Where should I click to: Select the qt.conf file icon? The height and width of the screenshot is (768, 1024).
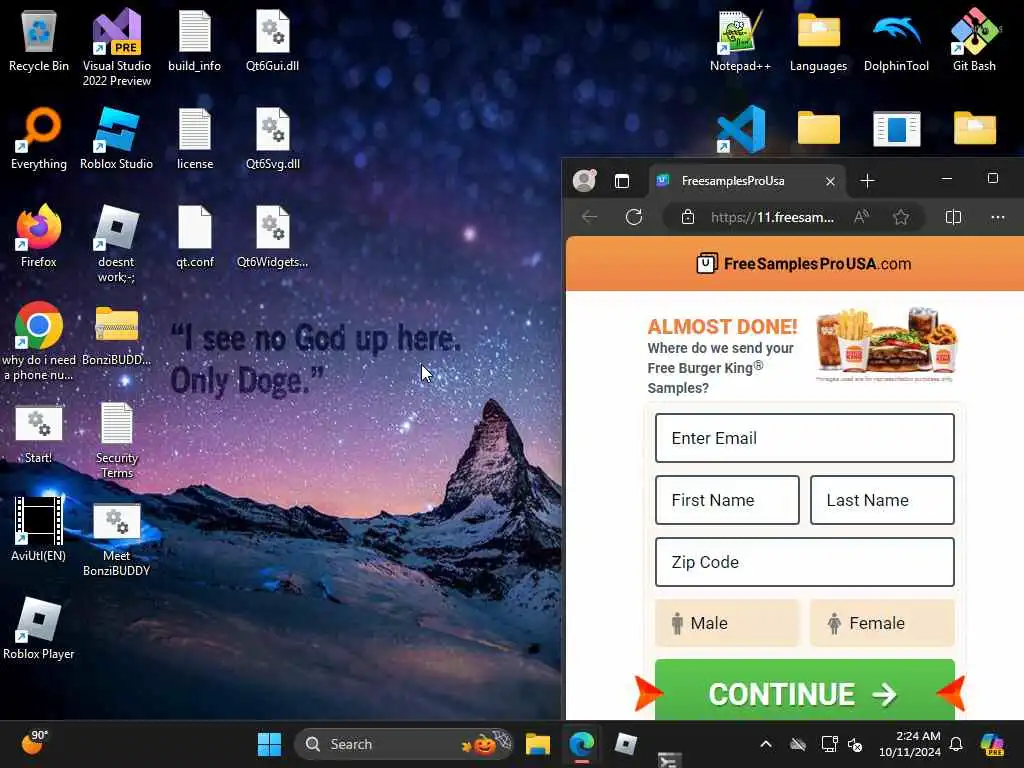click(x=195, y=236)
